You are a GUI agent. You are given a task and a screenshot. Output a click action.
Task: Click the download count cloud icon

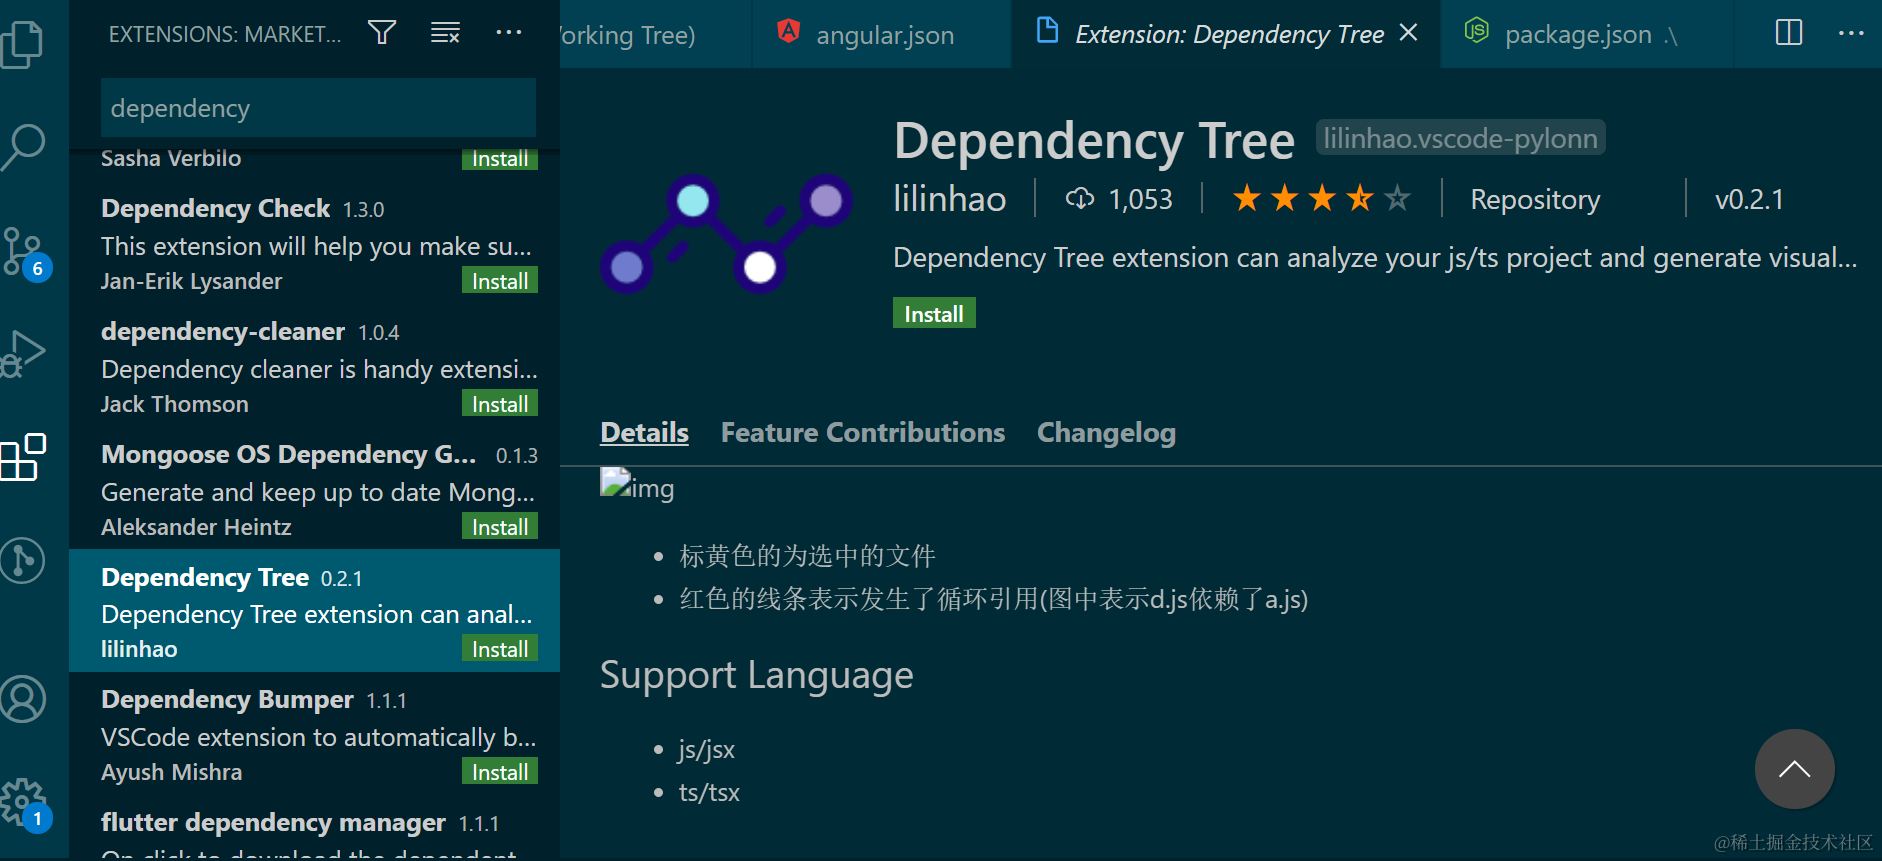(x=1080, y=199)
